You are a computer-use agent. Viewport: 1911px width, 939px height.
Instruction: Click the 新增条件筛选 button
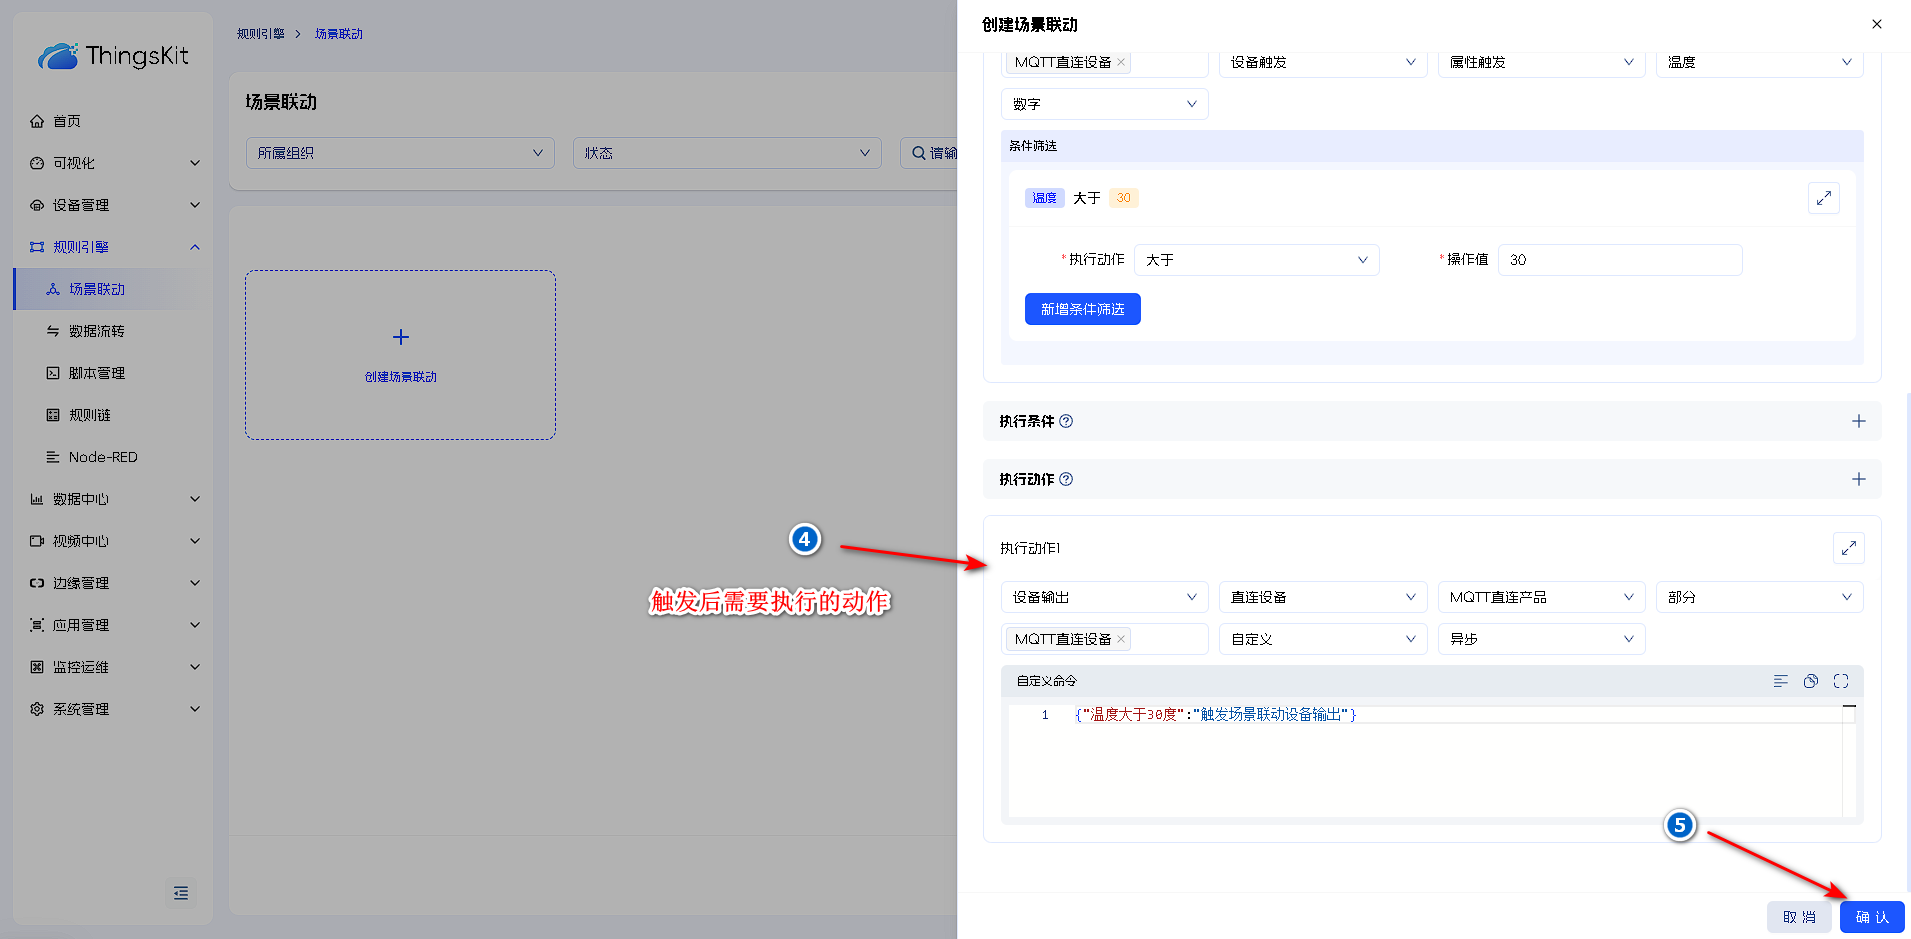[1082, 309]
